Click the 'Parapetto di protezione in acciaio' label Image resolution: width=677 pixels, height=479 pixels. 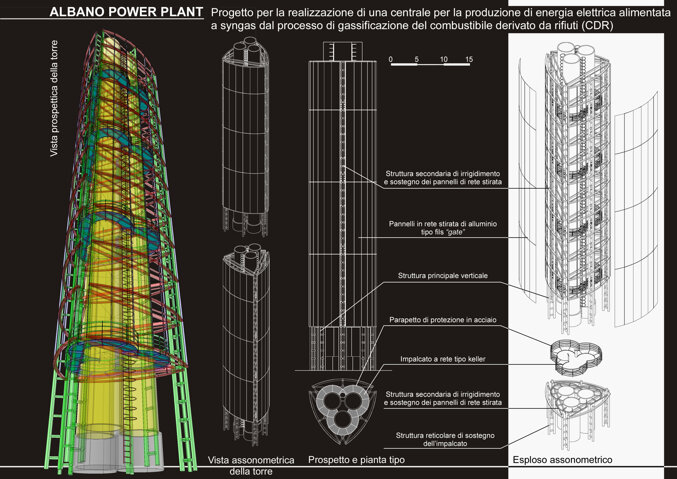click(446, 320)
